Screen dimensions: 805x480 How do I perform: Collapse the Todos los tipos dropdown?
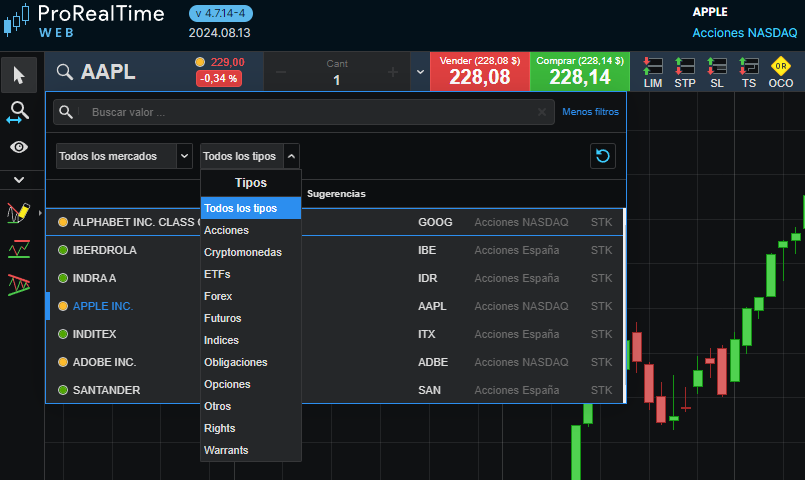(x=250, y=156)
